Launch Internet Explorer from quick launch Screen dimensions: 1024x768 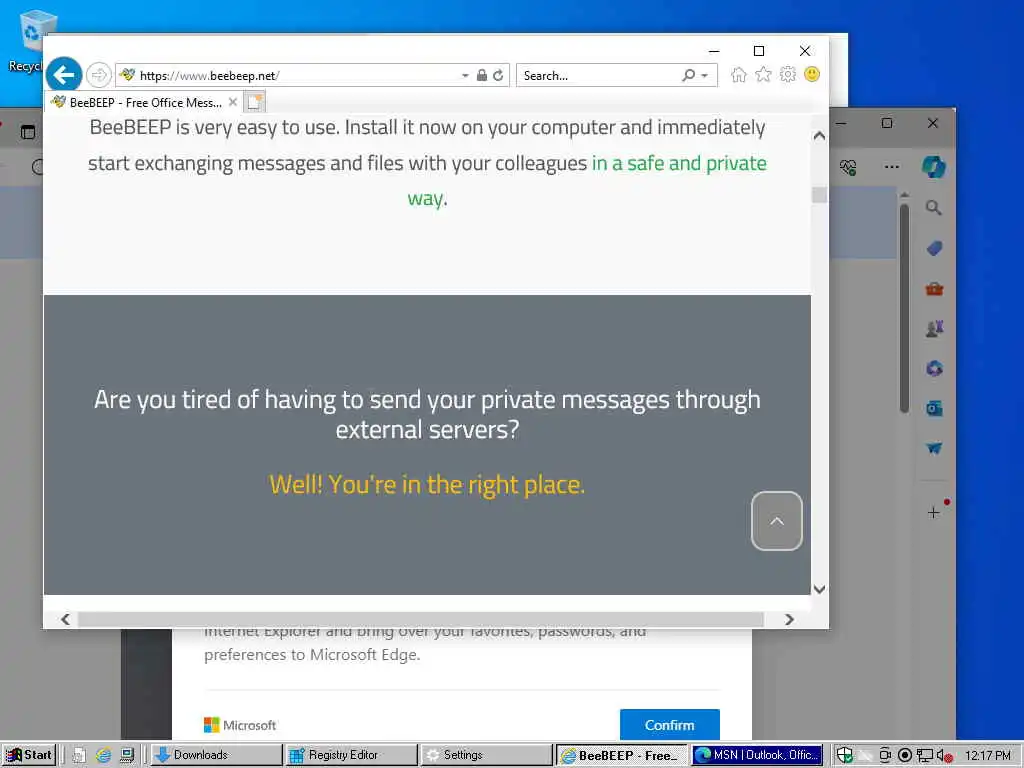(103, 756)
